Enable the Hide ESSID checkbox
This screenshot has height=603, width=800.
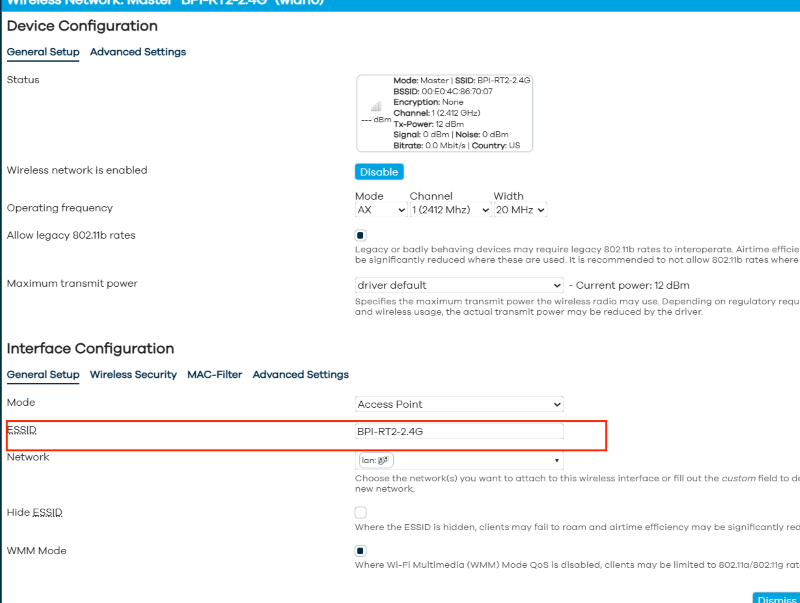[x=361, y=513]
